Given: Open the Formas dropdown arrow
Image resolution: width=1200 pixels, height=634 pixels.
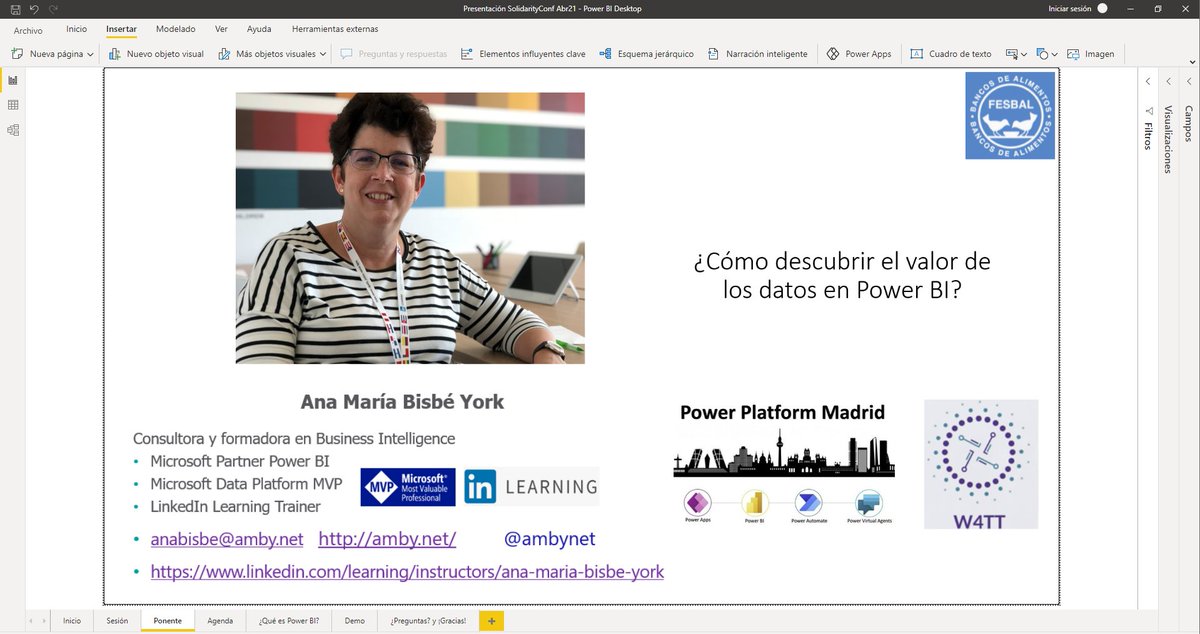Looking at the screenshot, I should pos(1055,55).
